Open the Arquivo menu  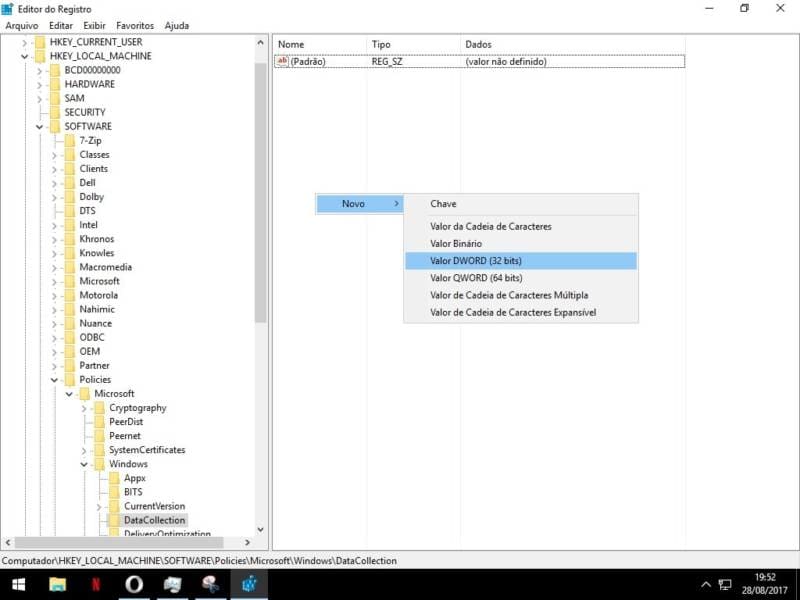tap(21, 26)
